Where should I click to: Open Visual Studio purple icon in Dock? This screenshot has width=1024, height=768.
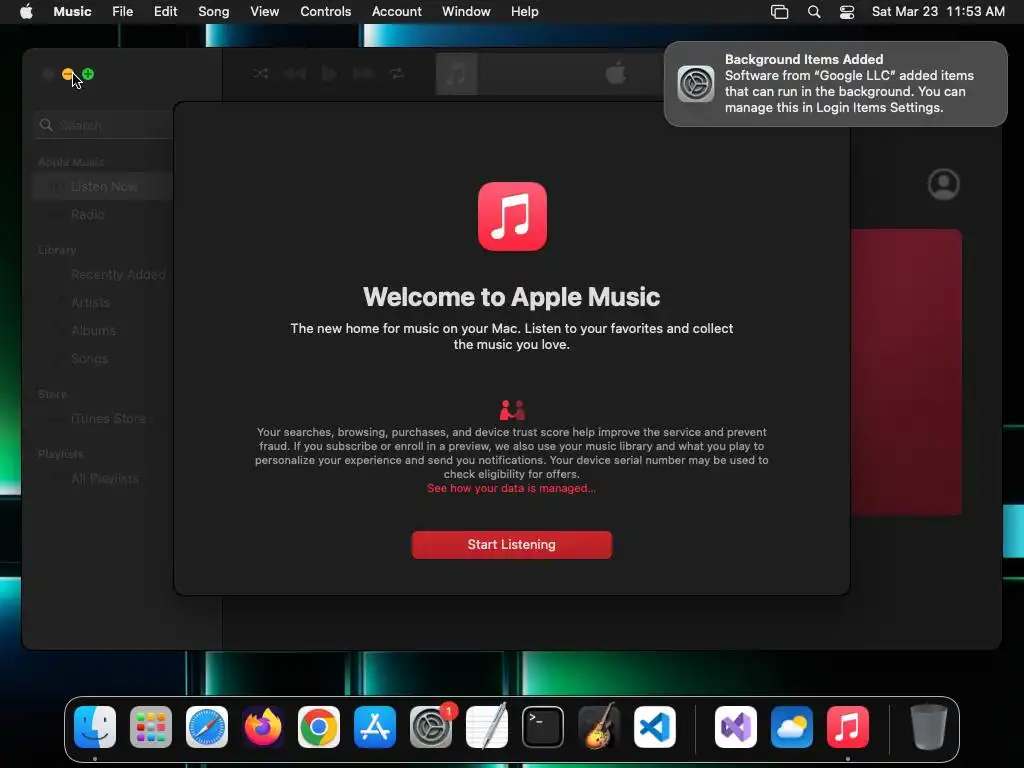point(736,727)
